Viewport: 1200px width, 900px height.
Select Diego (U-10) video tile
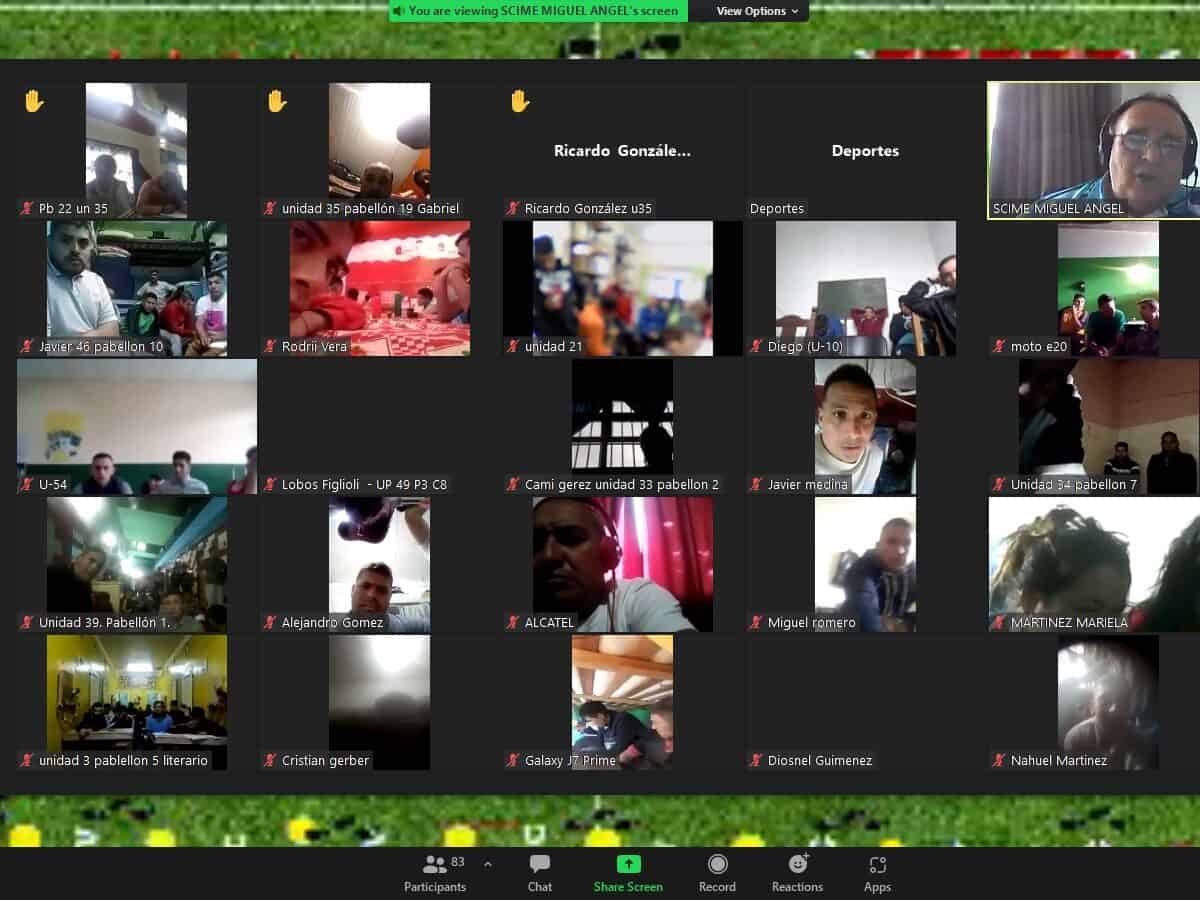point(866,288)
